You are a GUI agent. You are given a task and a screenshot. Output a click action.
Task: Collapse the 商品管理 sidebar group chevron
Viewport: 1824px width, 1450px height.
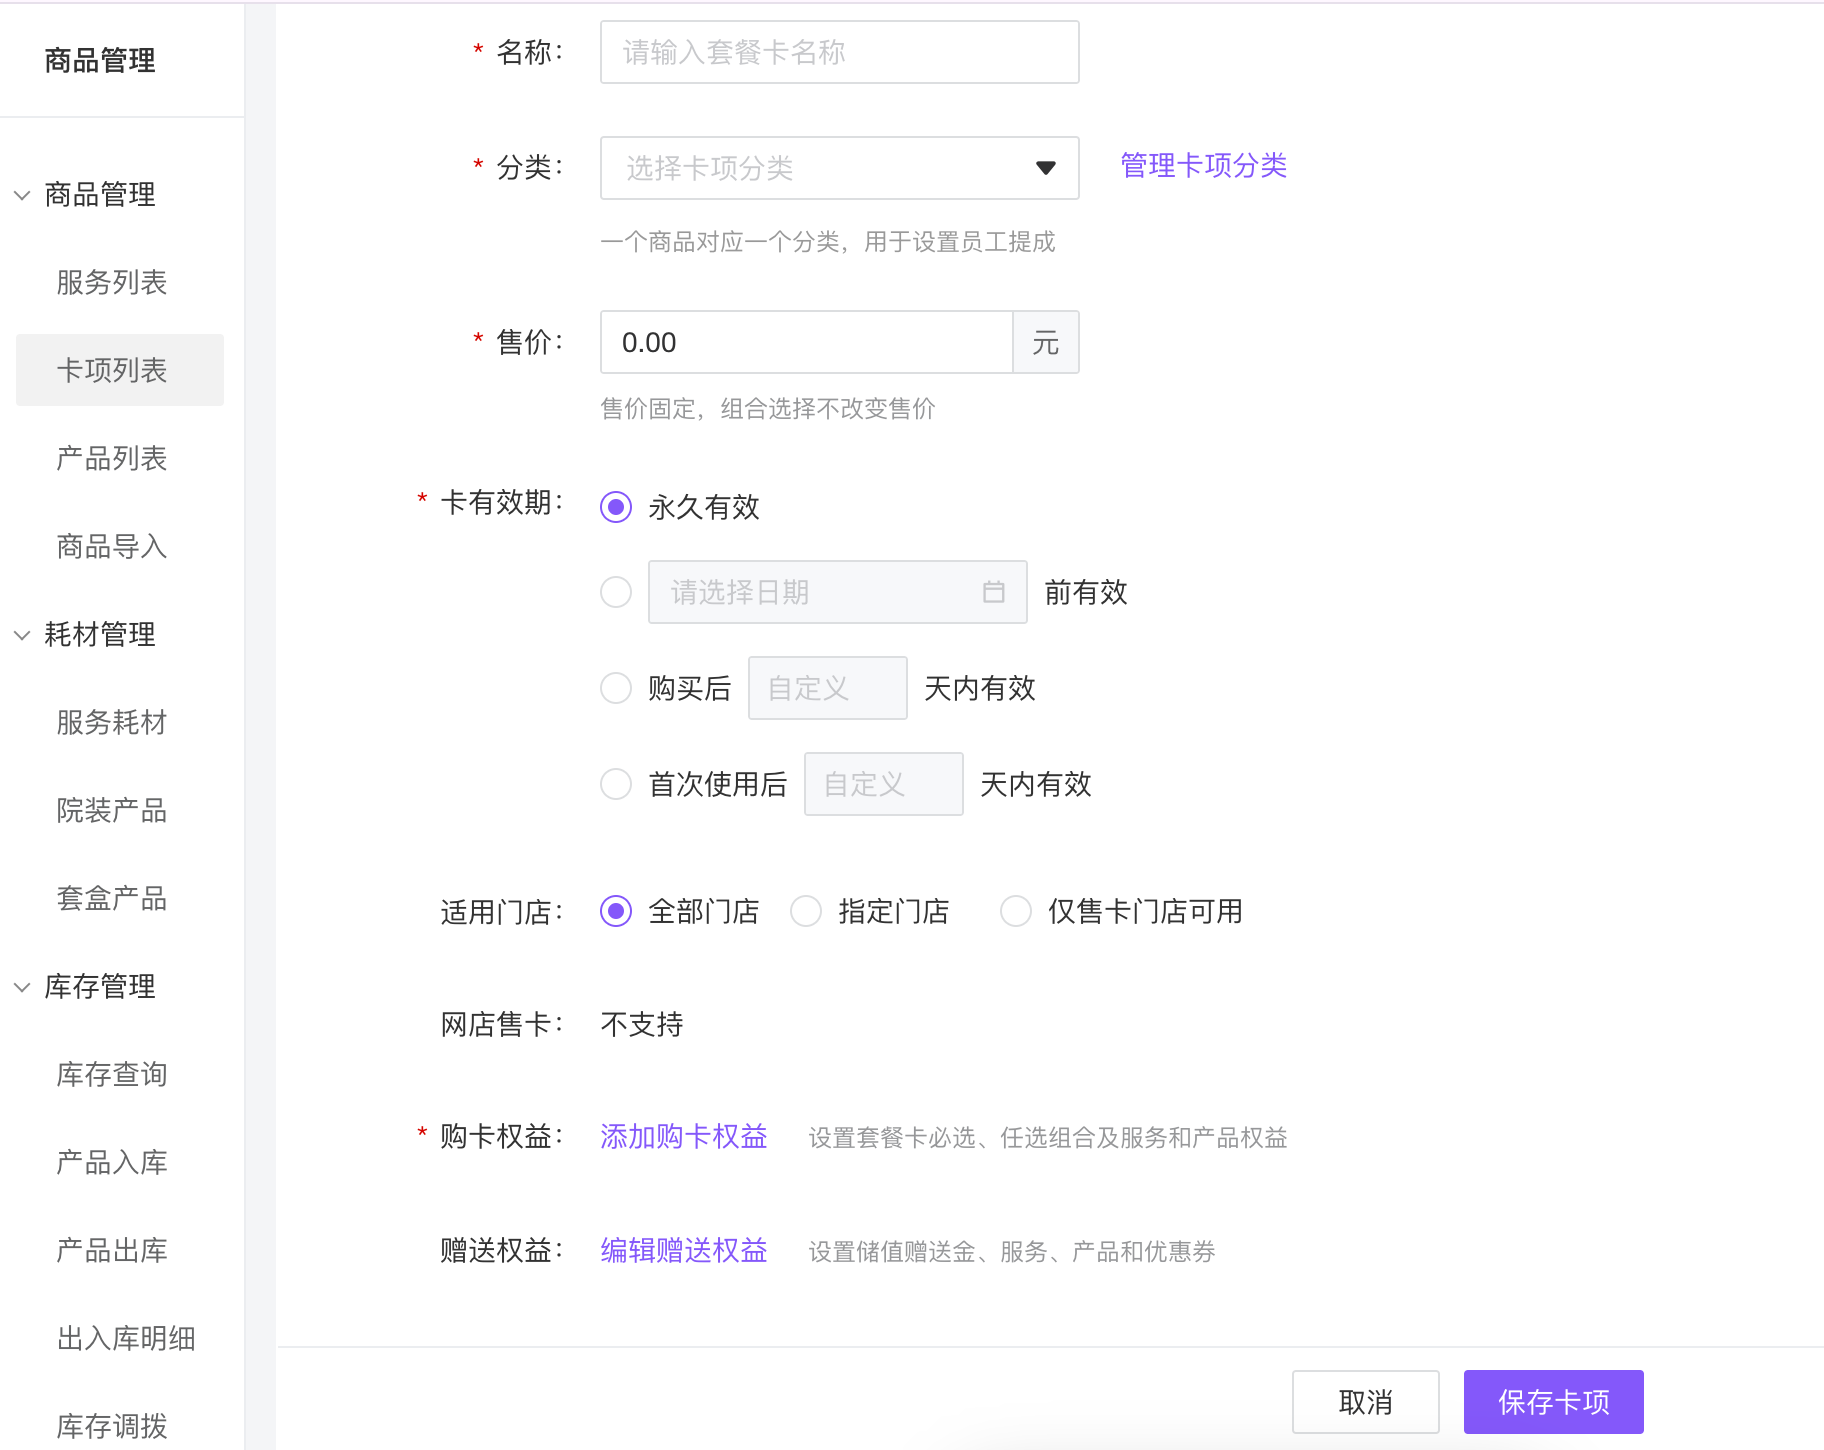[x=22, y=195]
